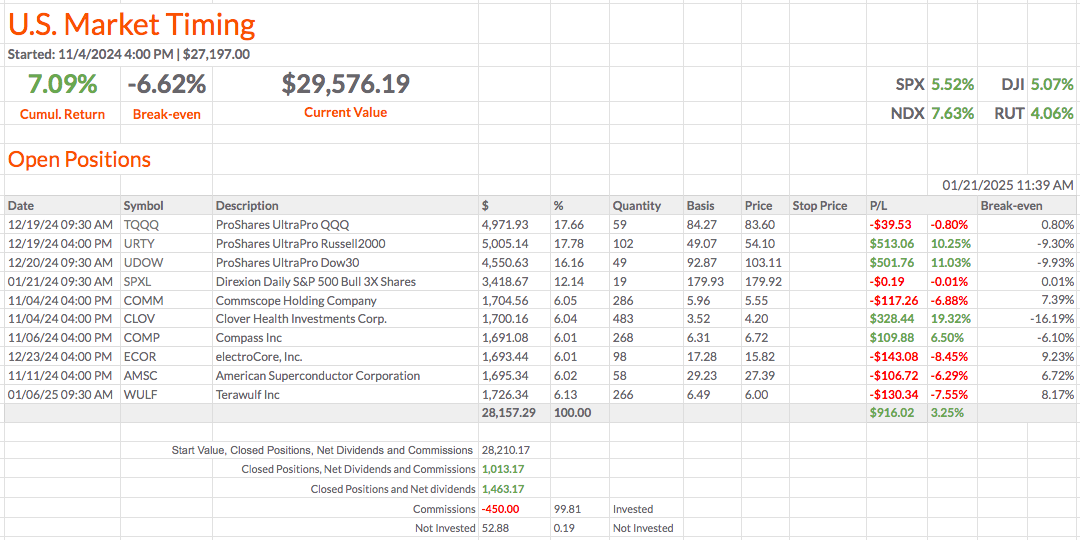This screenshot has height=540, width=1080.
Task: Click the U.S. Market Timing title
Action: (132, 24)
